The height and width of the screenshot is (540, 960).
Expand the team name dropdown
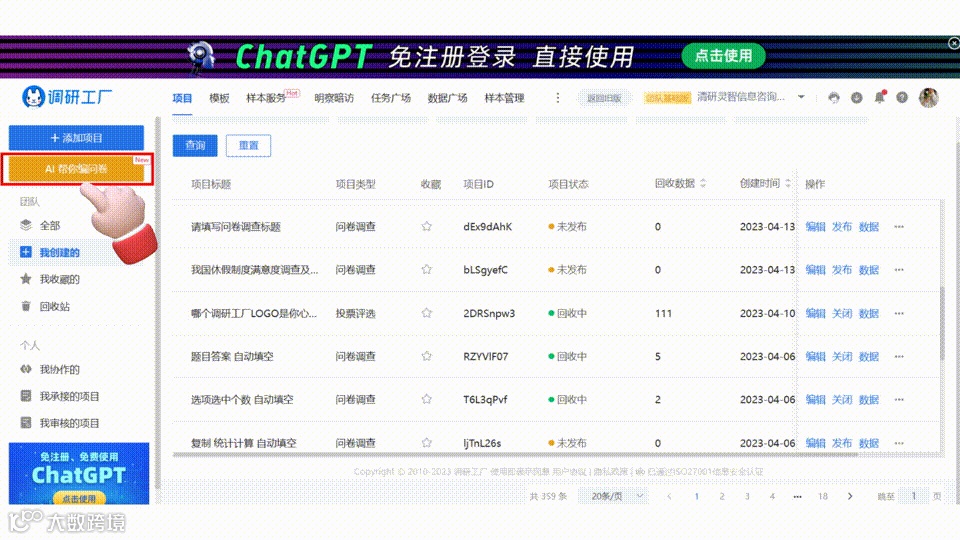(x=801, y=97)
